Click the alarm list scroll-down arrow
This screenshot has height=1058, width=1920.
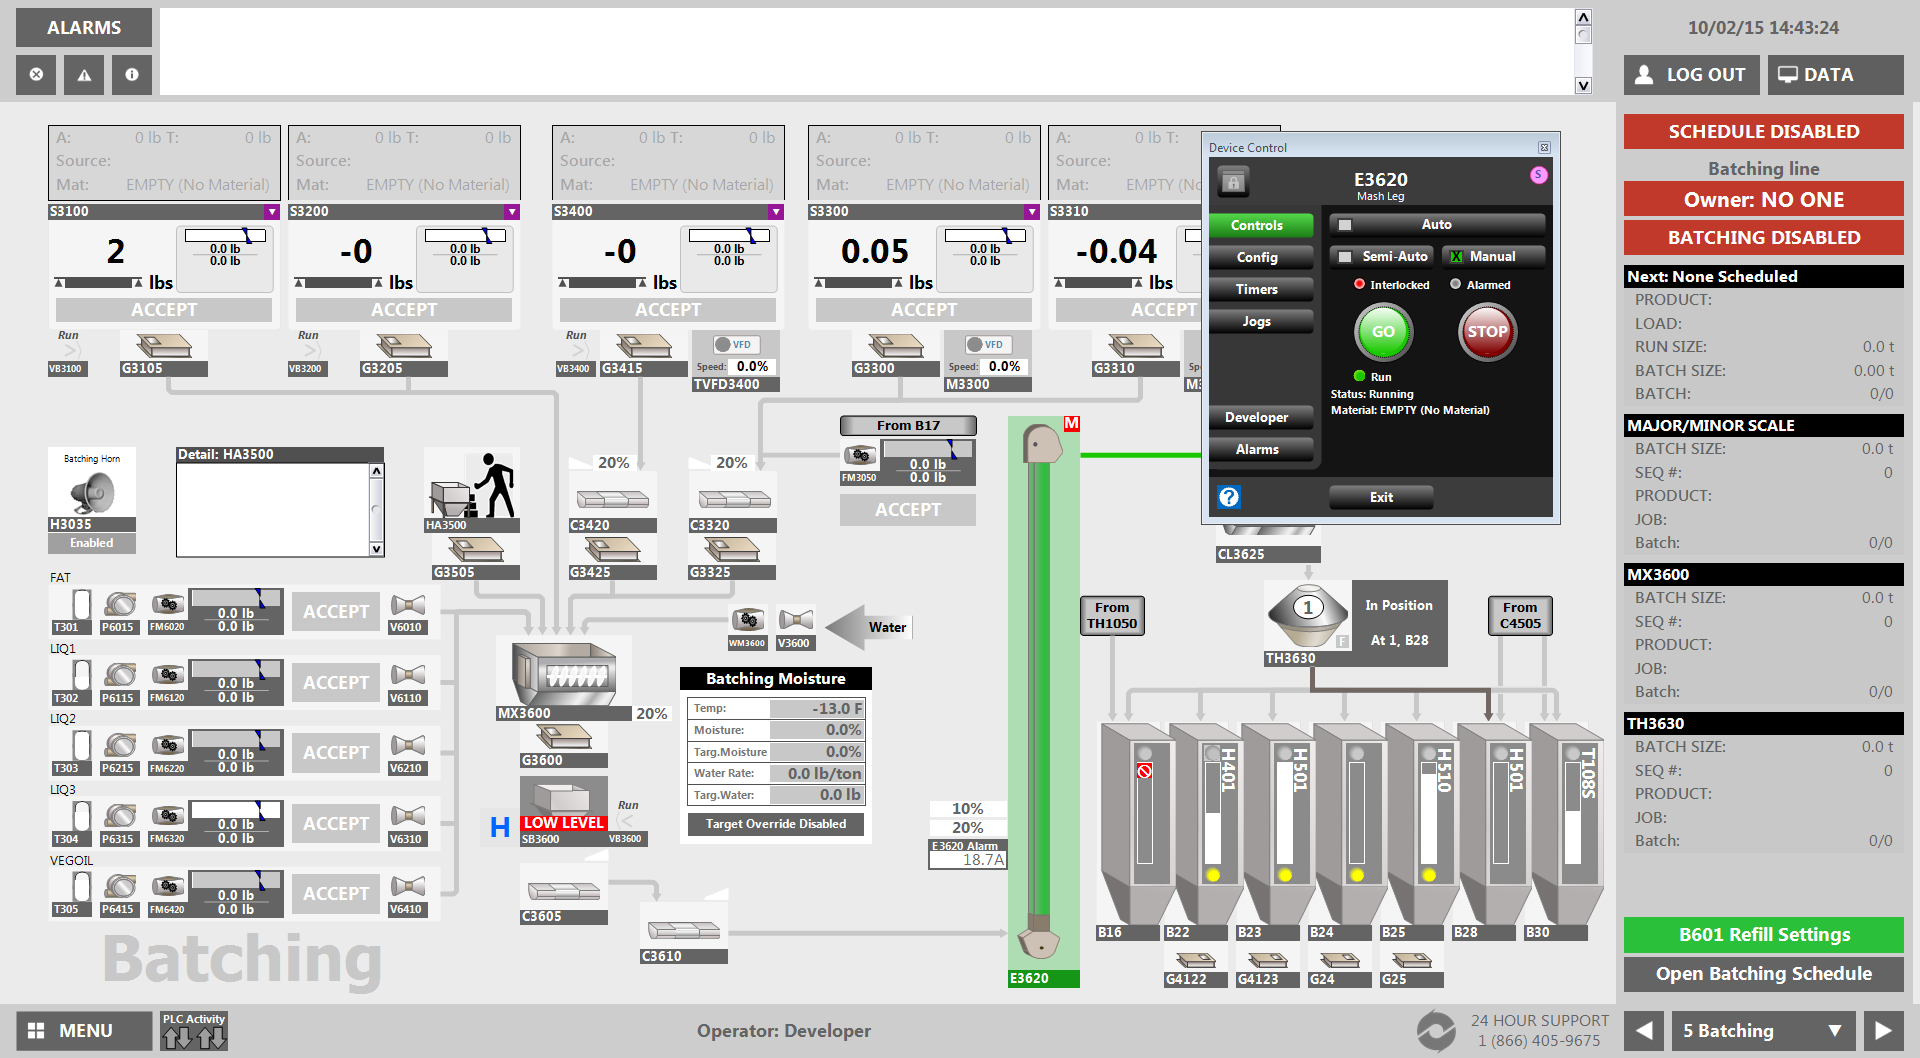click(x=1583, y=86)
